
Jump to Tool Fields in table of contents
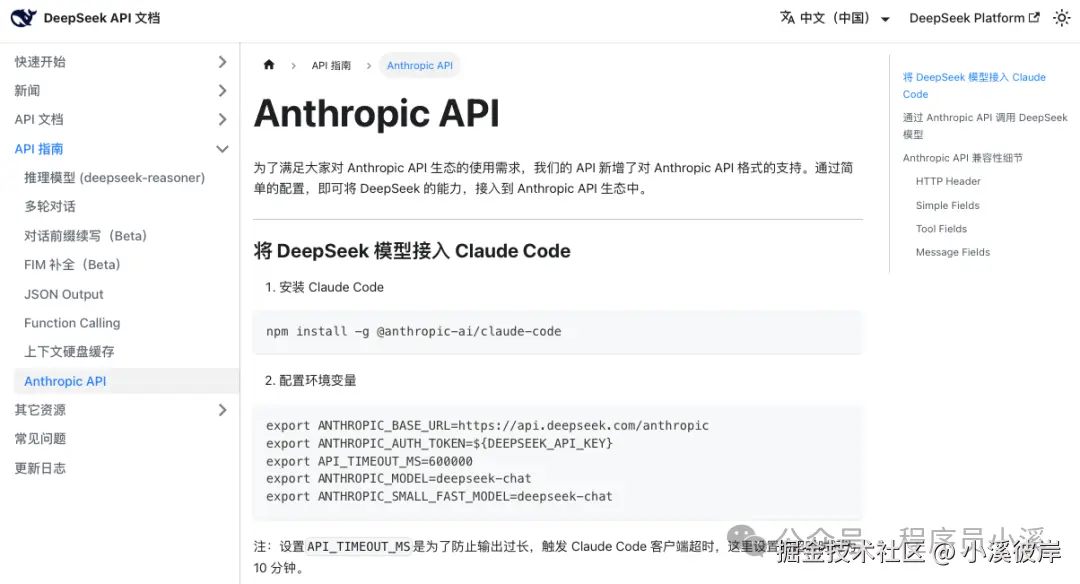941,229
